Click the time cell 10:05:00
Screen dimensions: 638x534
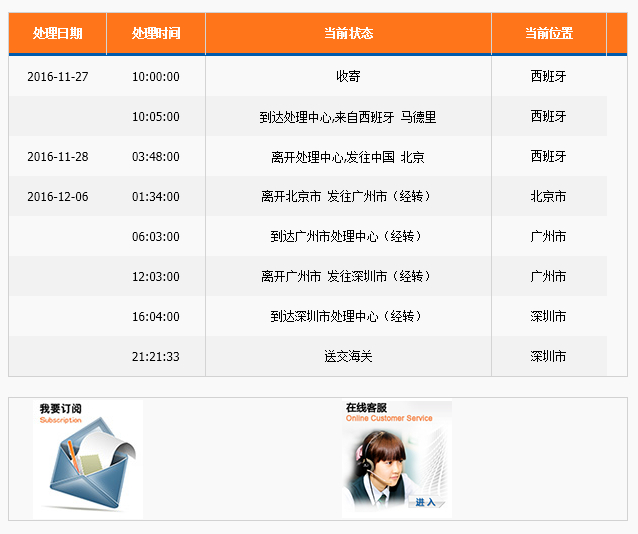coord(155,117)
